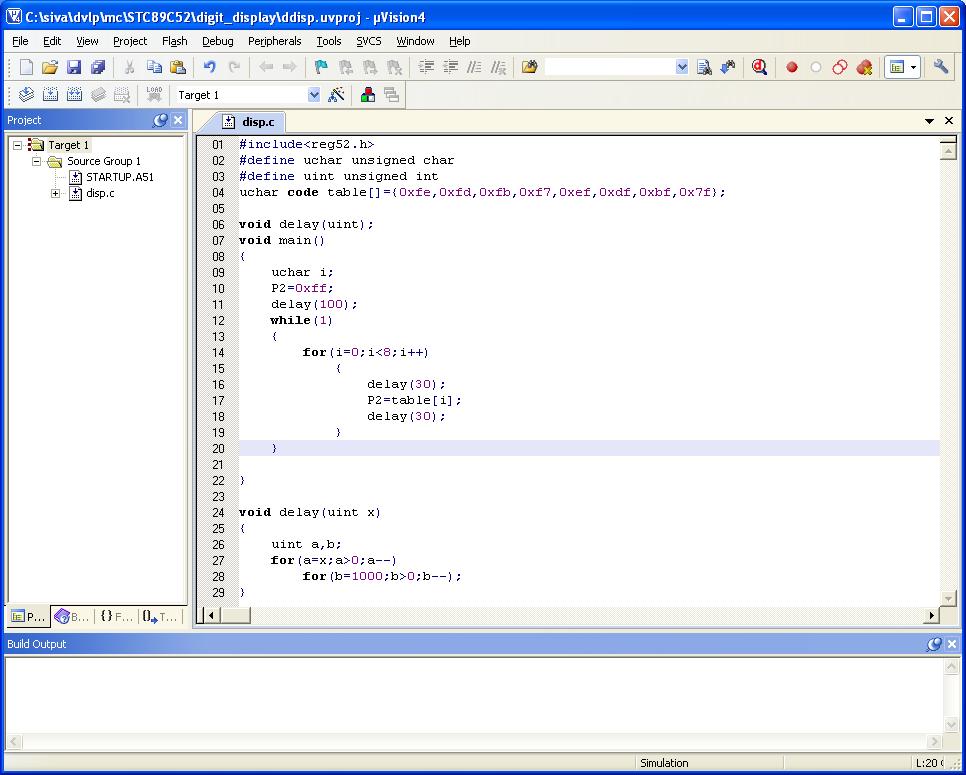
Task: Click the Configuration wrench icon
Action: coord(939,69)
